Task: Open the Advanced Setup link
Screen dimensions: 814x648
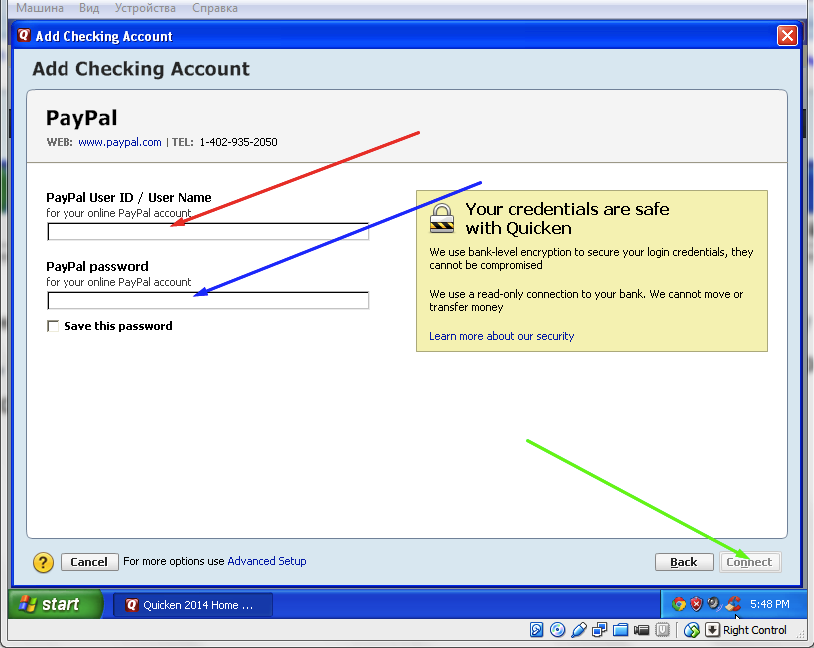Action: point(267,561)
